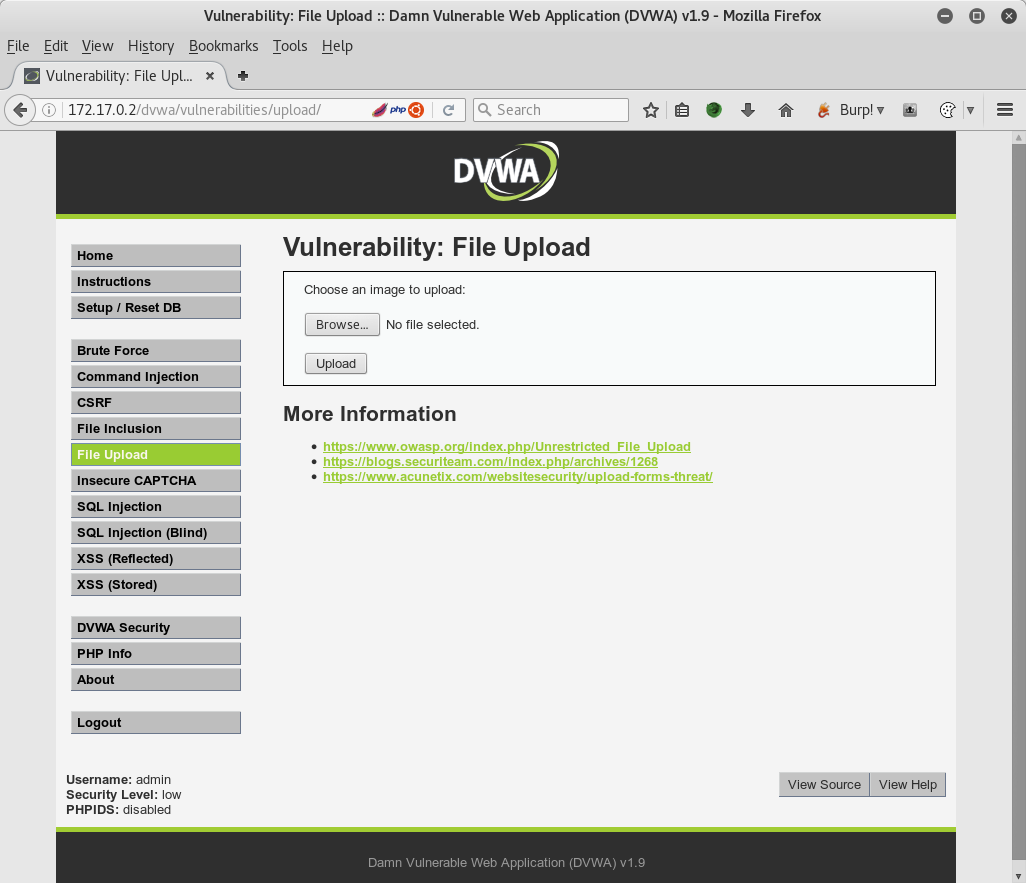This screenshot has width=1026, height=883.
Task: Open Instructions in the sidebar
Action: click(156, 281)
